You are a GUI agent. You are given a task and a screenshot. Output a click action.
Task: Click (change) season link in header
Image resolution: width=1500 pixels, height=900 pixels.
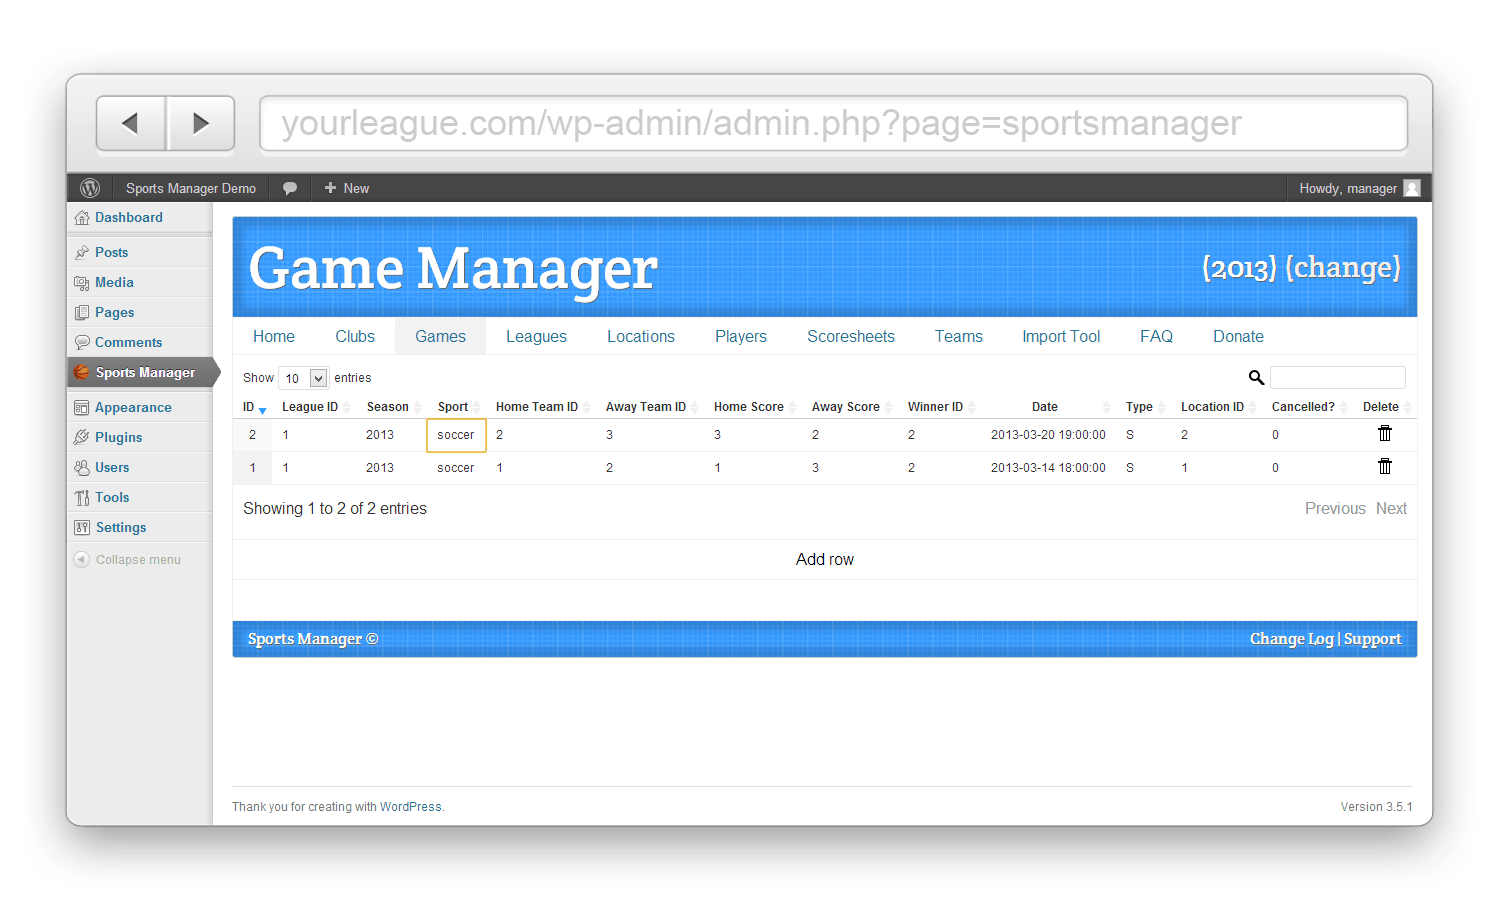[x=1343, y=267]
